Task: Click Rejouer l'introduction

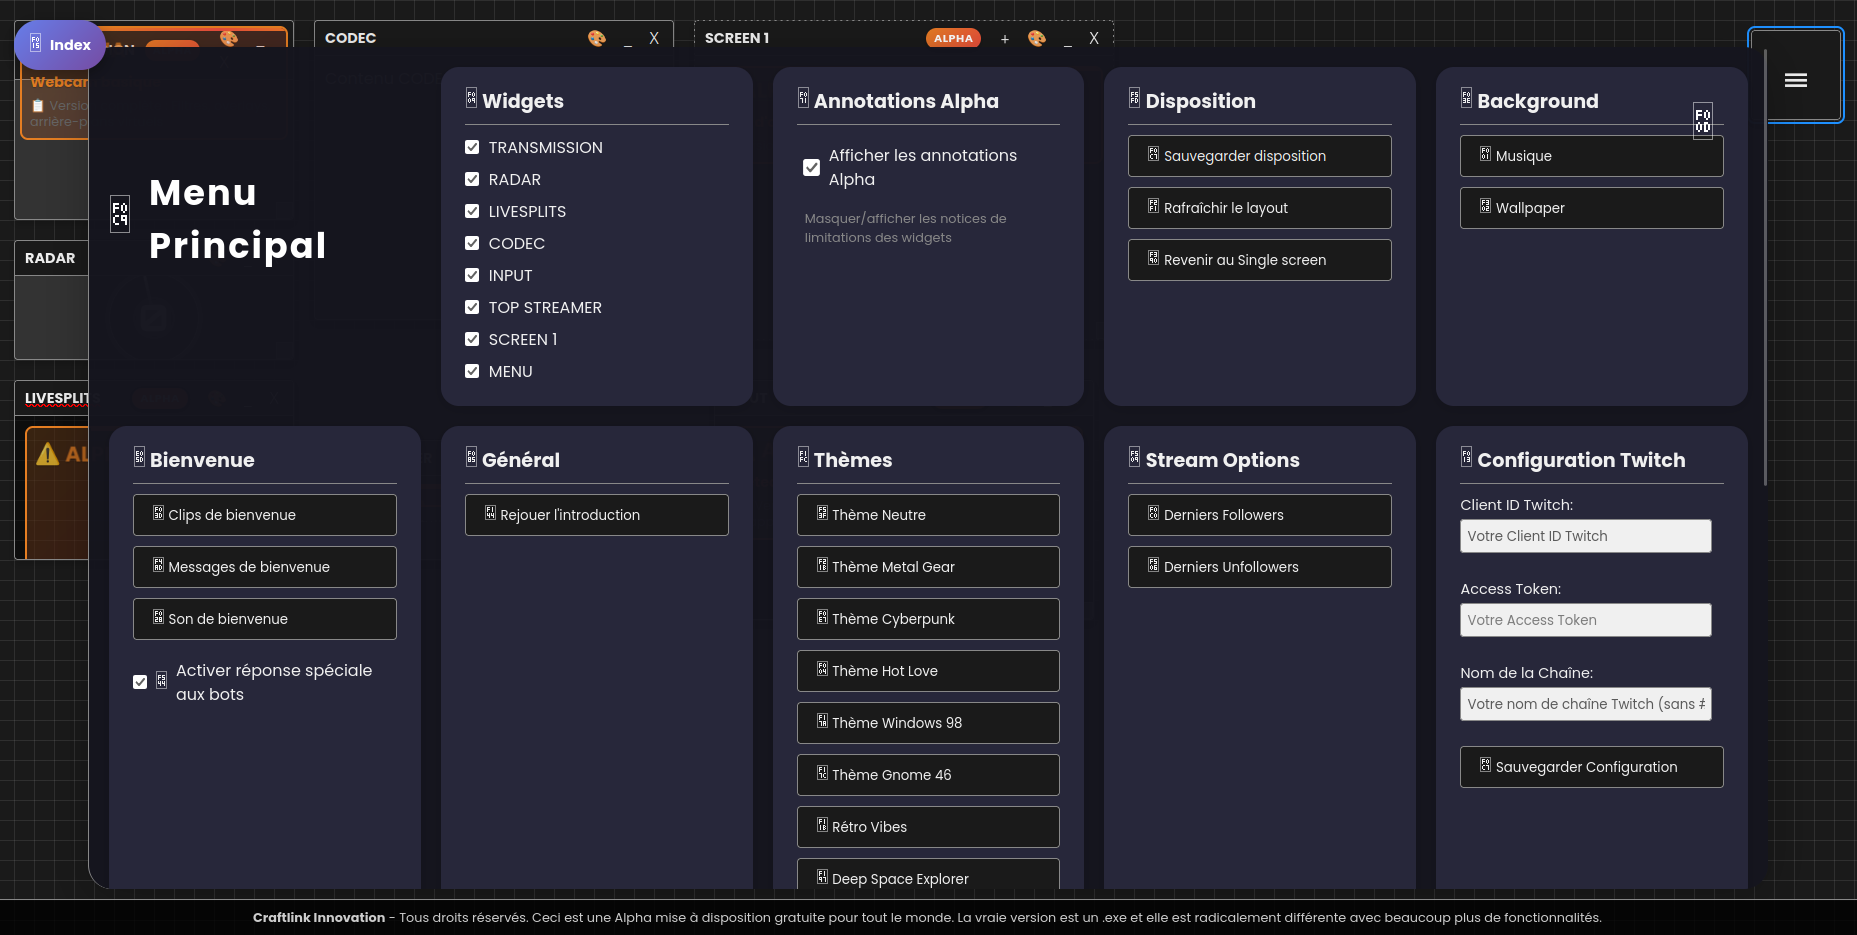Action: point(596,514)
